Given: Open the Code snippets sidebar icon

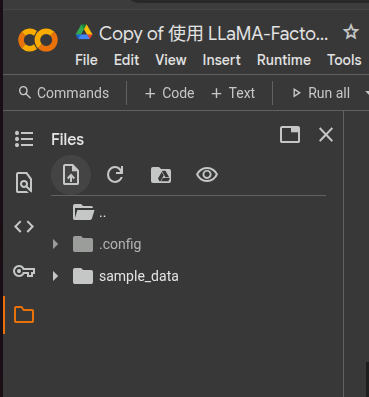Looking at the screenshot, I should [24, 227].
